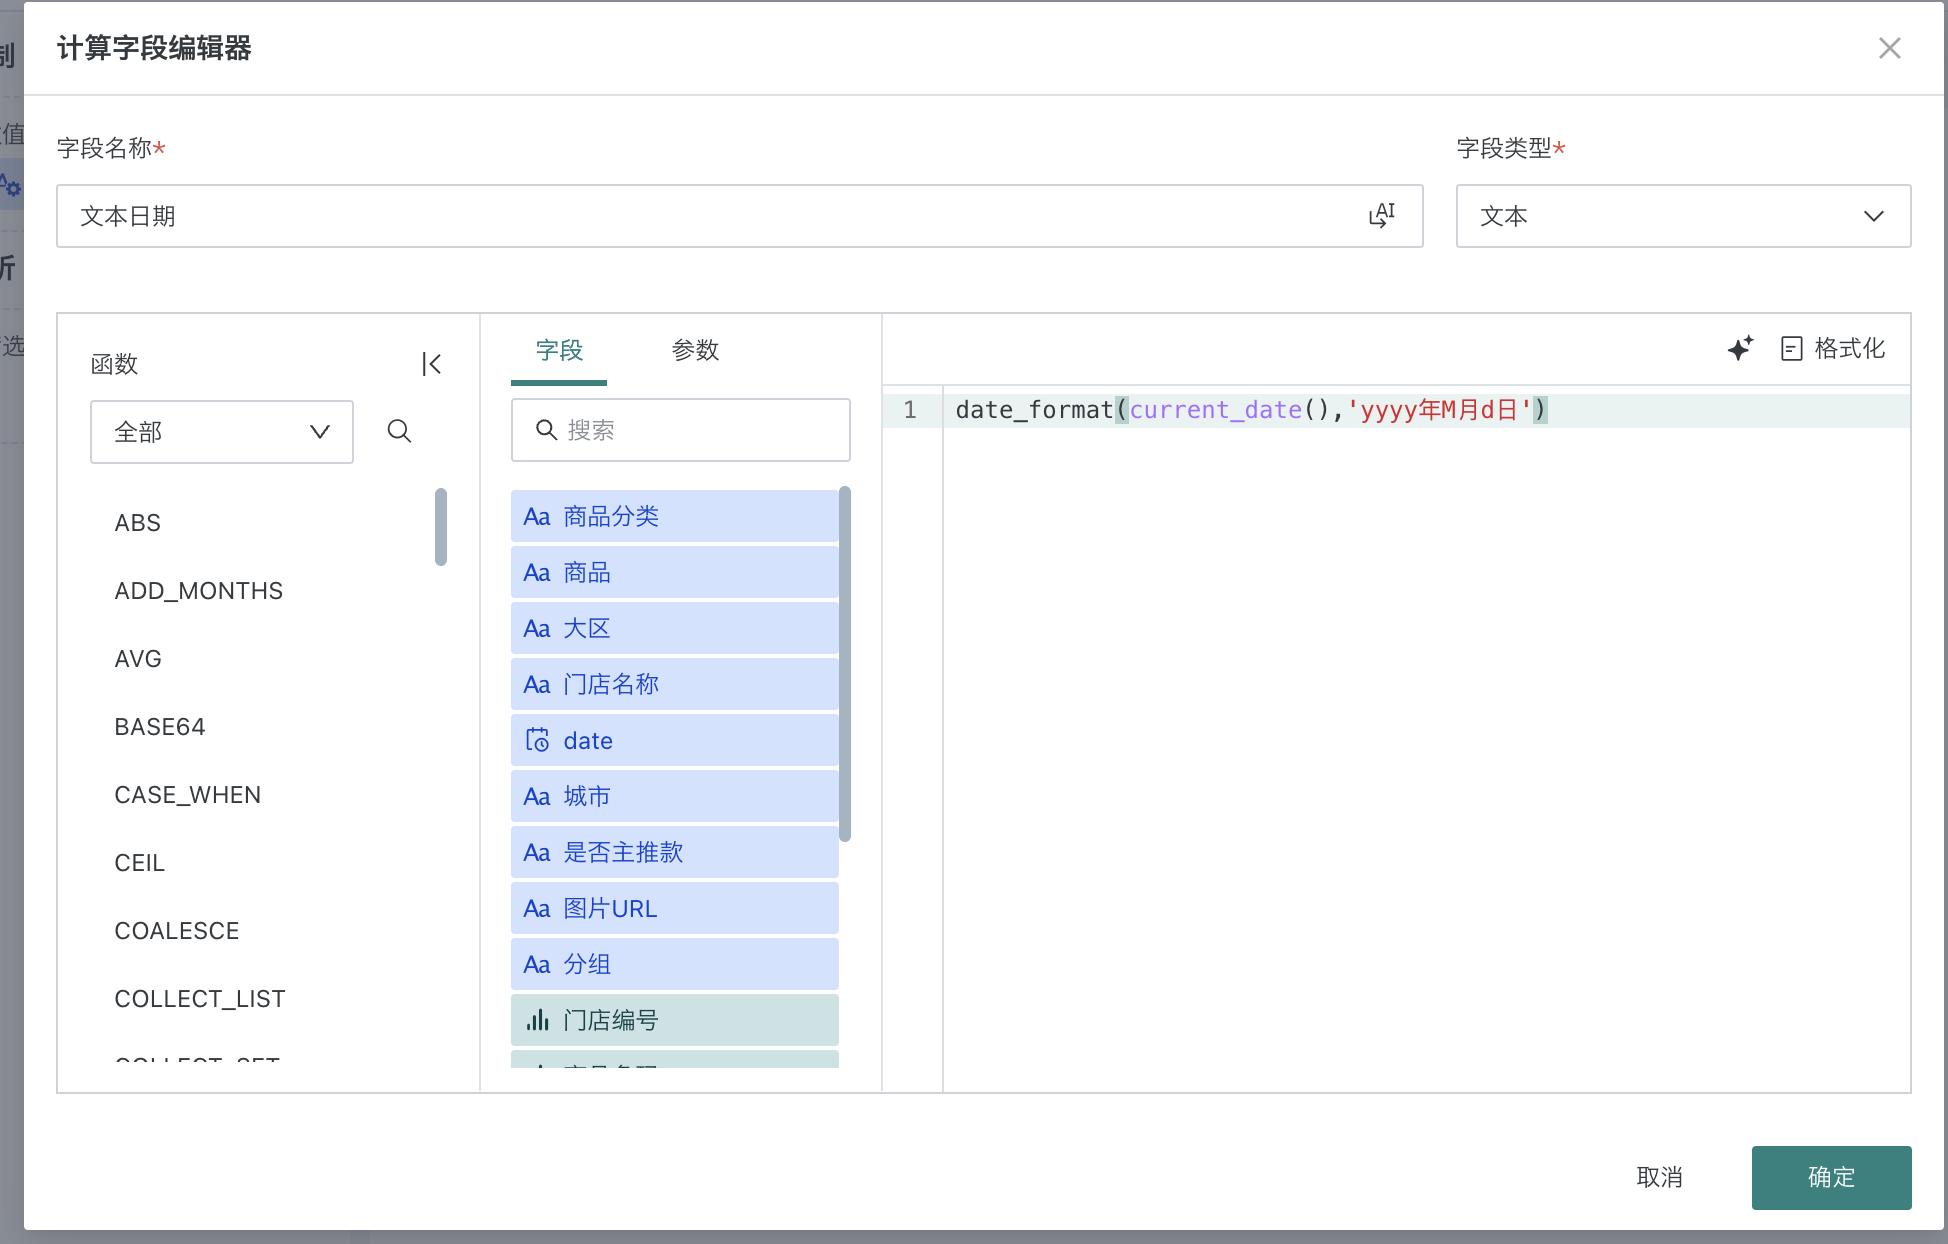
Task: Click the scrollbar in the function list
Action: click(440, 527)
